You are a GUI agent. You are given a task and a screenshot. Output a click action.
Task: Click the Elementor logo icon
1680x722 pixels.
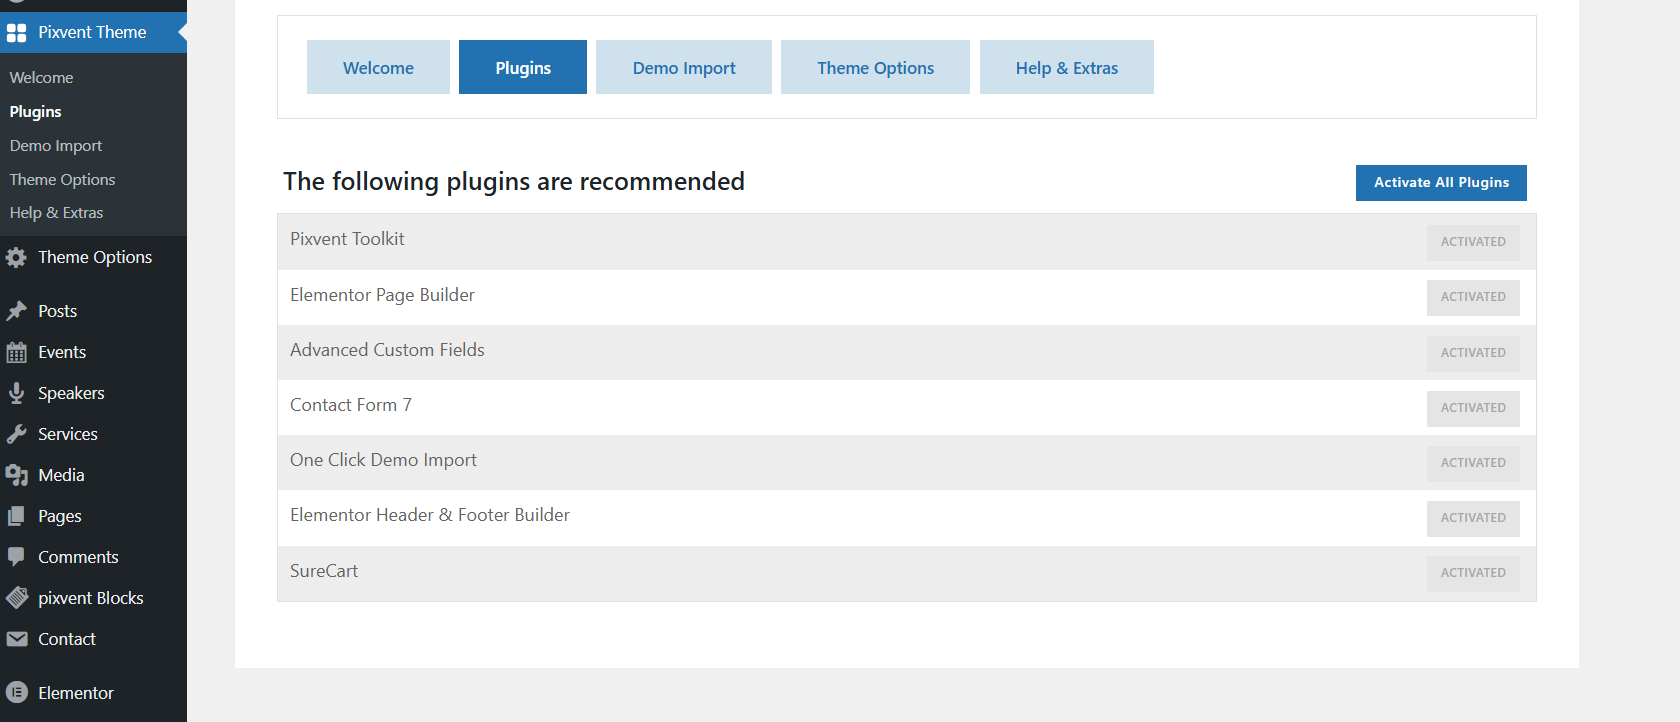point(17,693)
